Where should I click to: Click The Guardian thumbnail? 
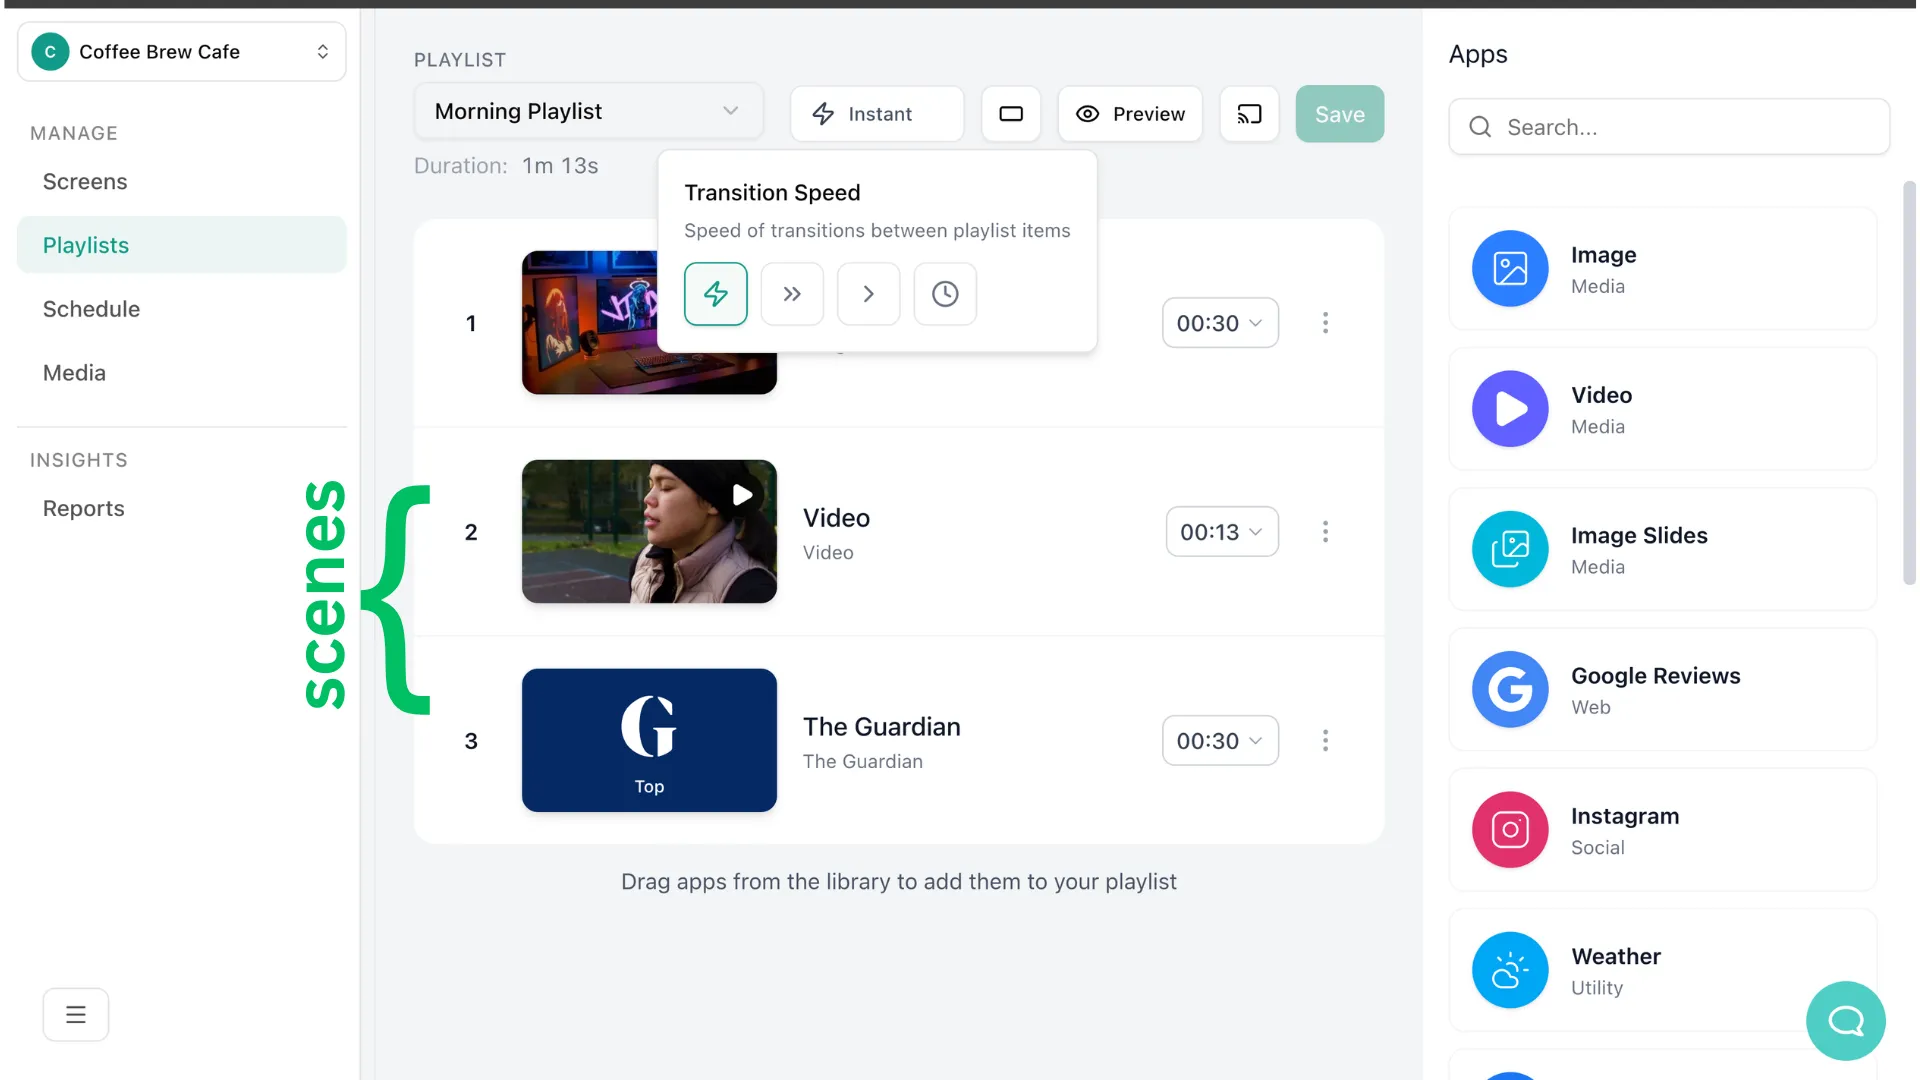coord(649,741)
